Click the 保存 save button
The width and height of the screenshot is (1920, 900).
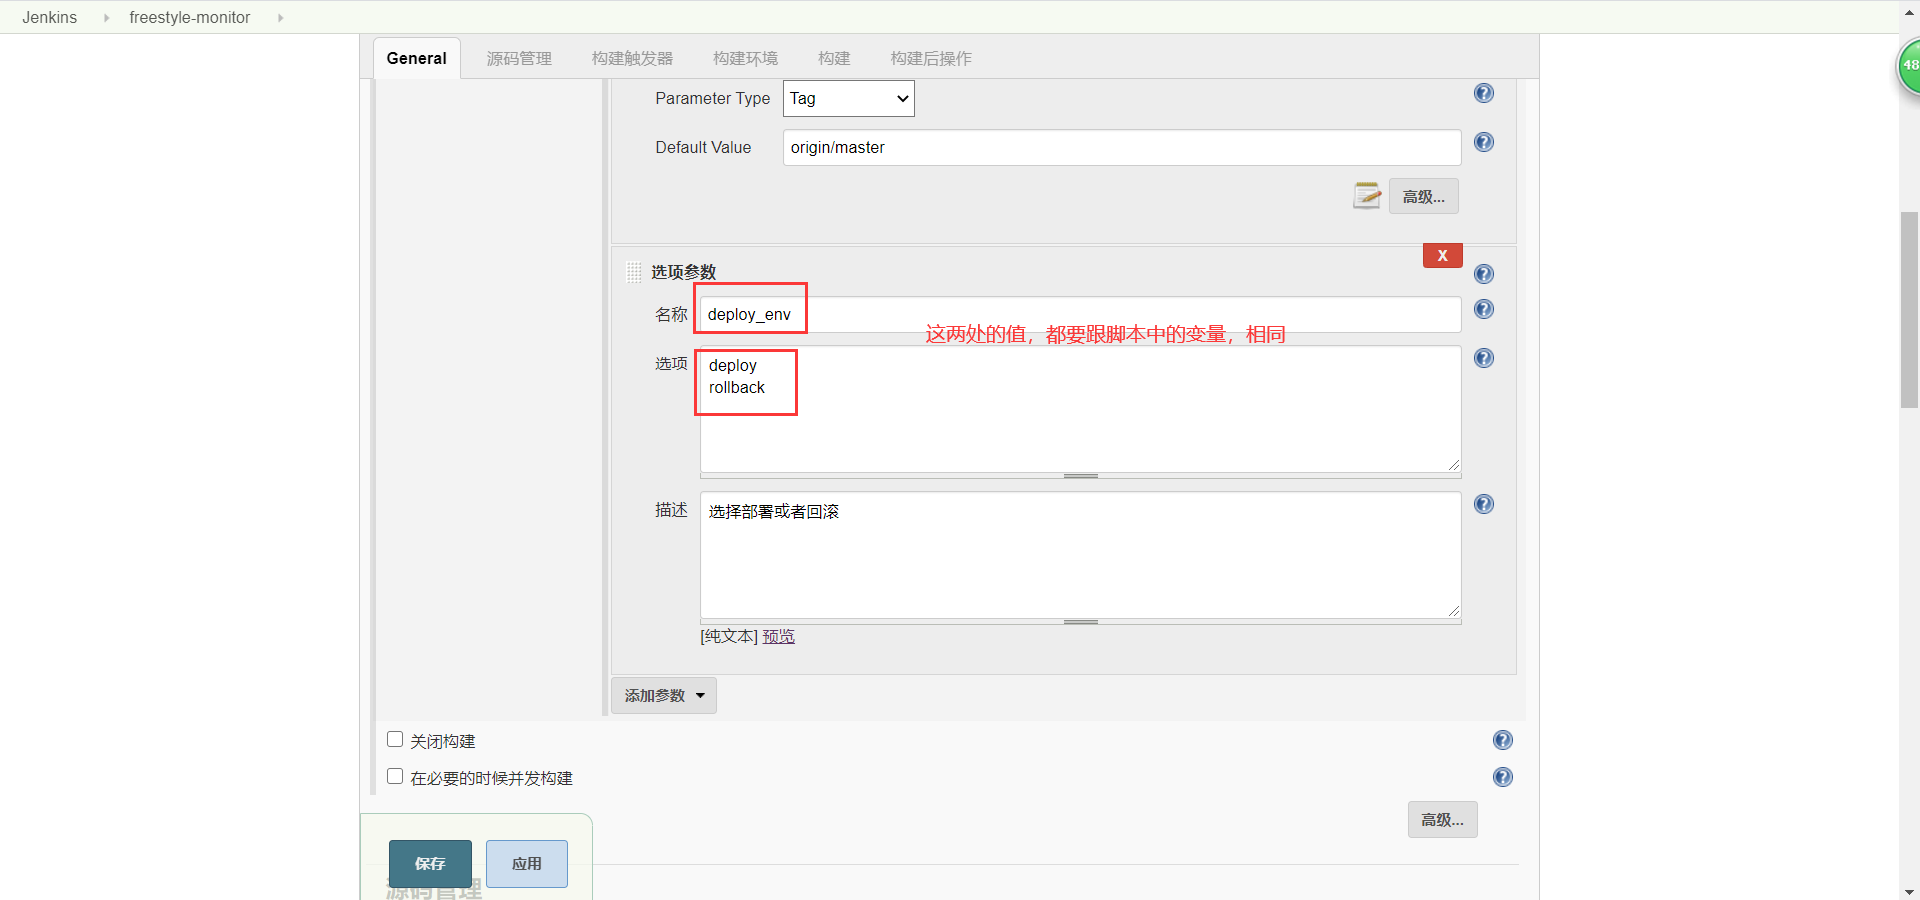tap(430, 863)
